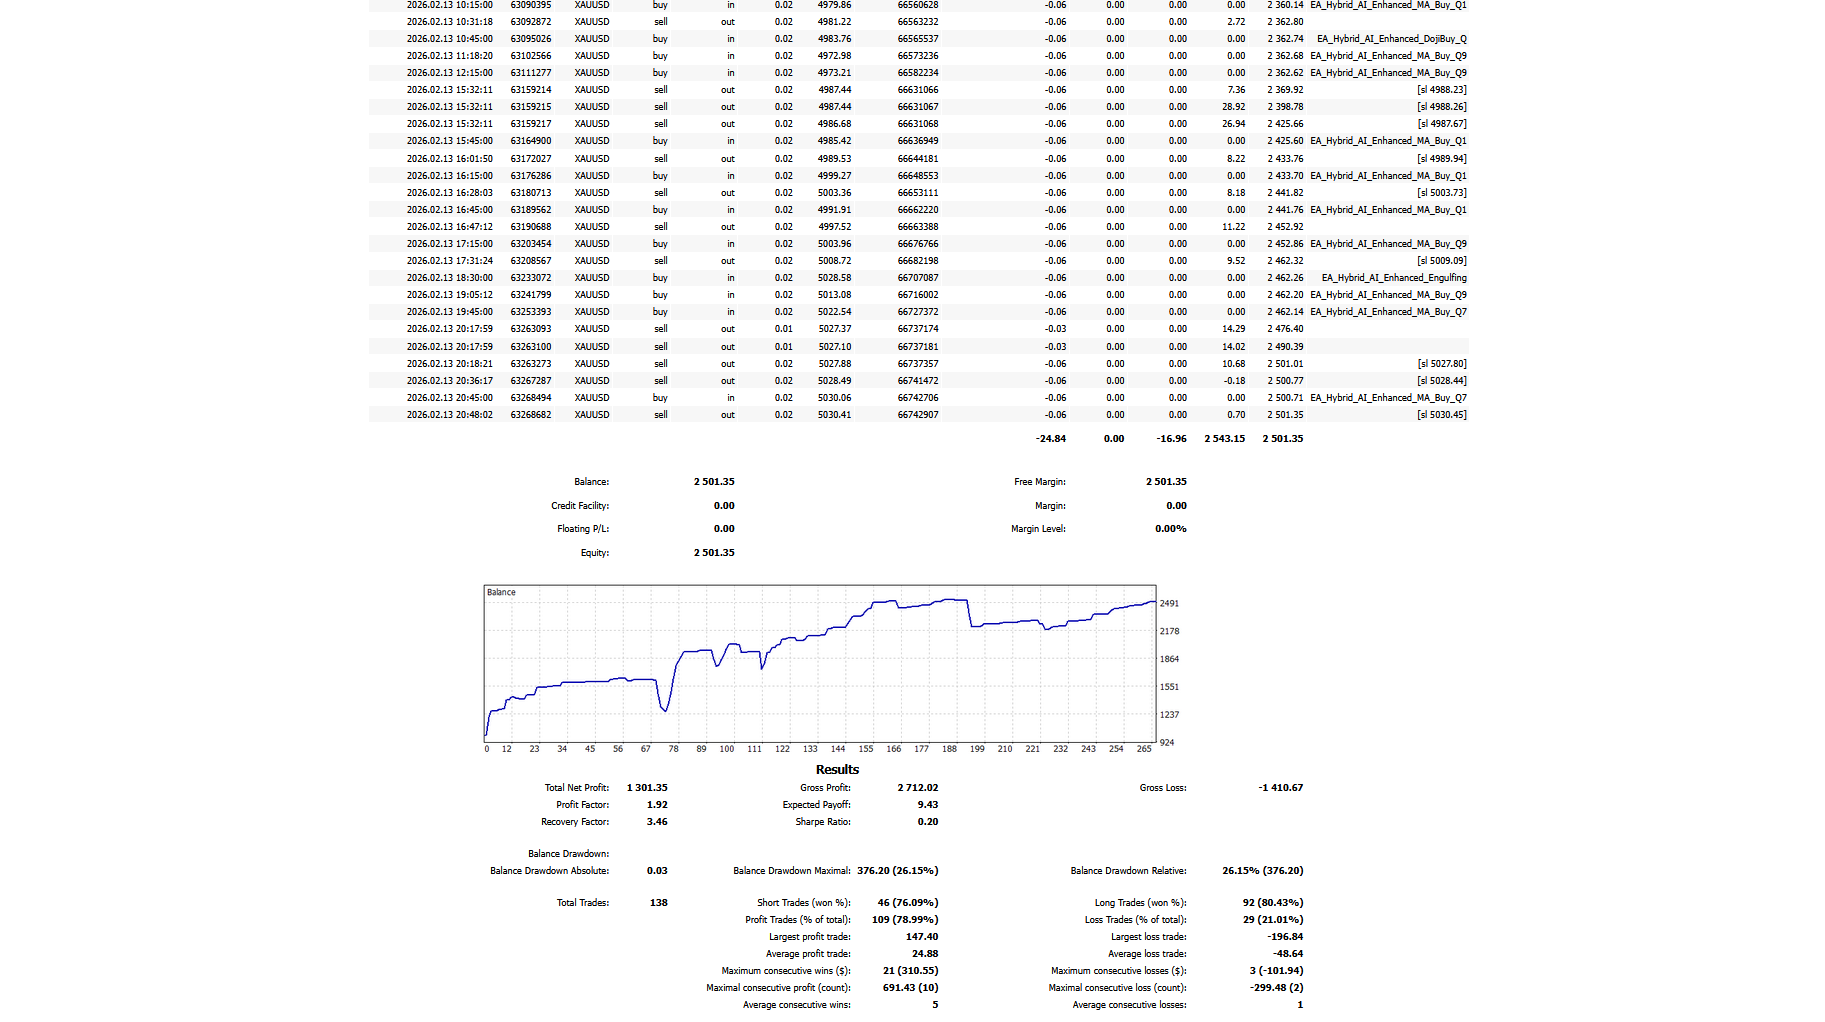
Task: Select the 2491 label on chart axis
Action: (x=1169, y=604)
